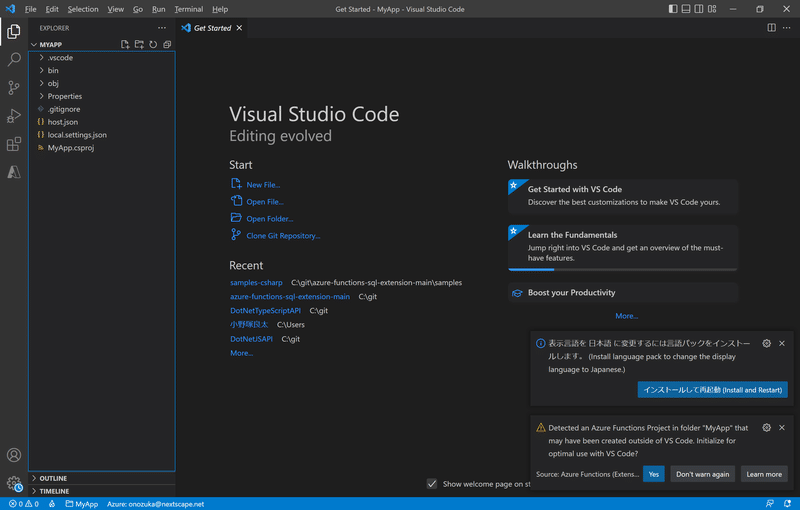This screenshot has width=800, height=510.
Task: Open the Accounts menu icon
Action: [14, 455]
